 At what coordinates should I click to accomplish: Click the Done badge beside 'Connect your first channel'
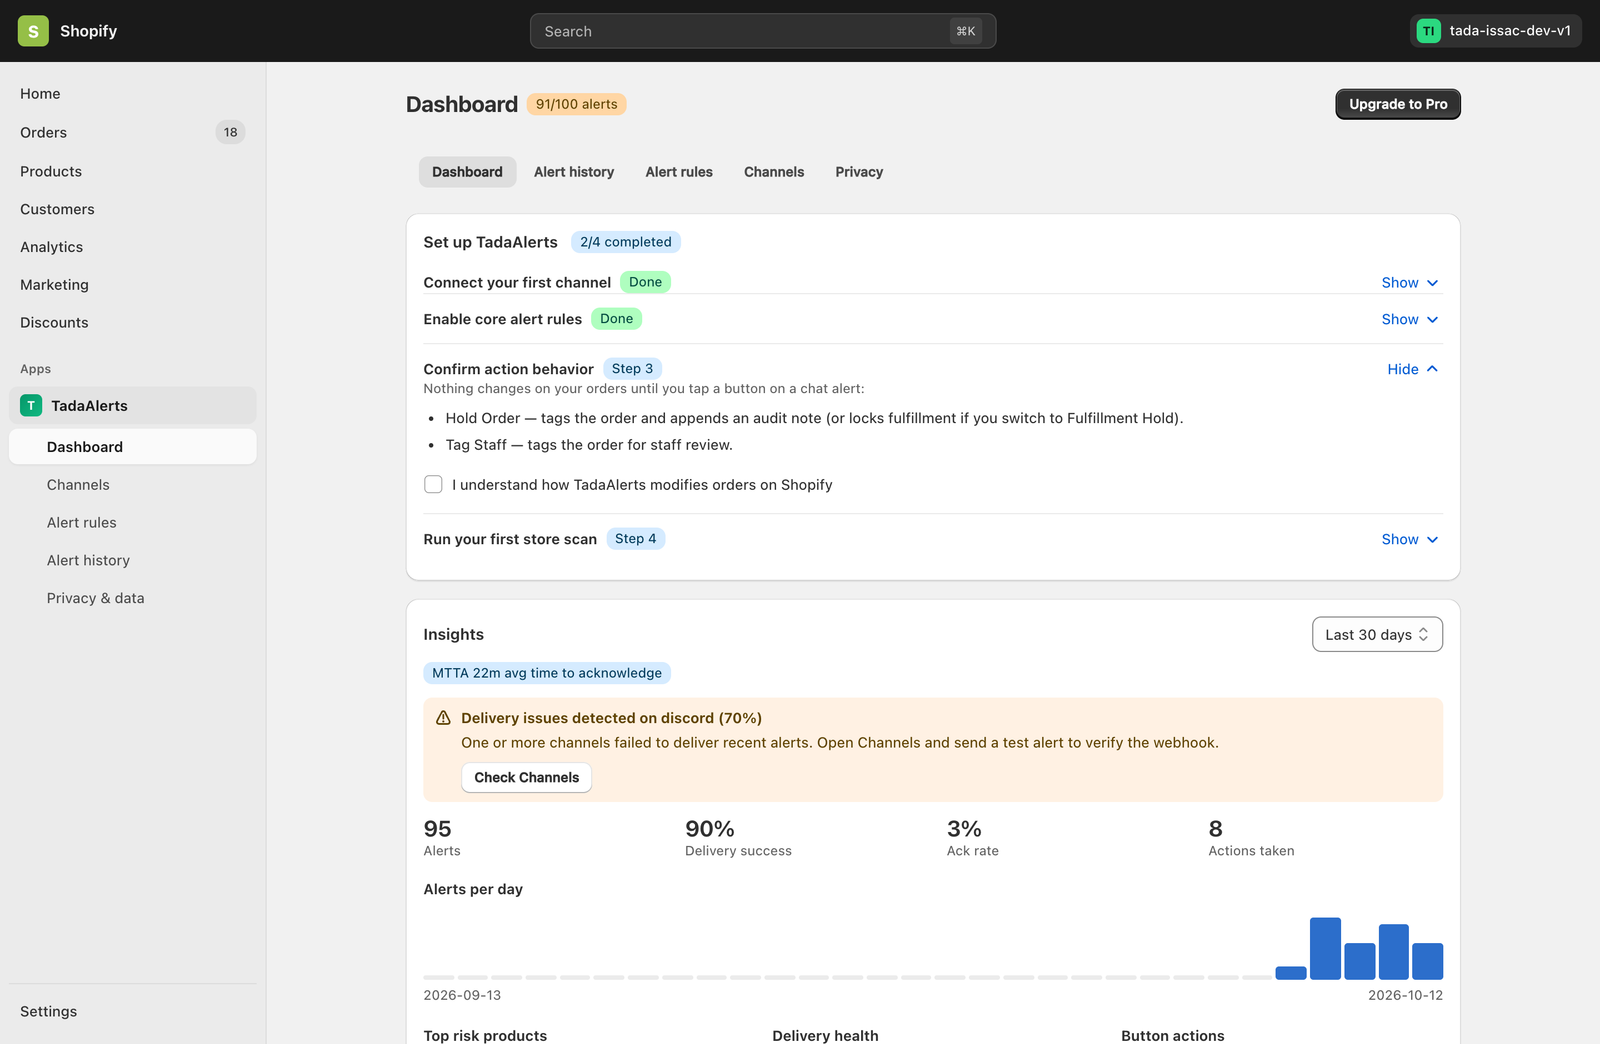click(645, 282)
